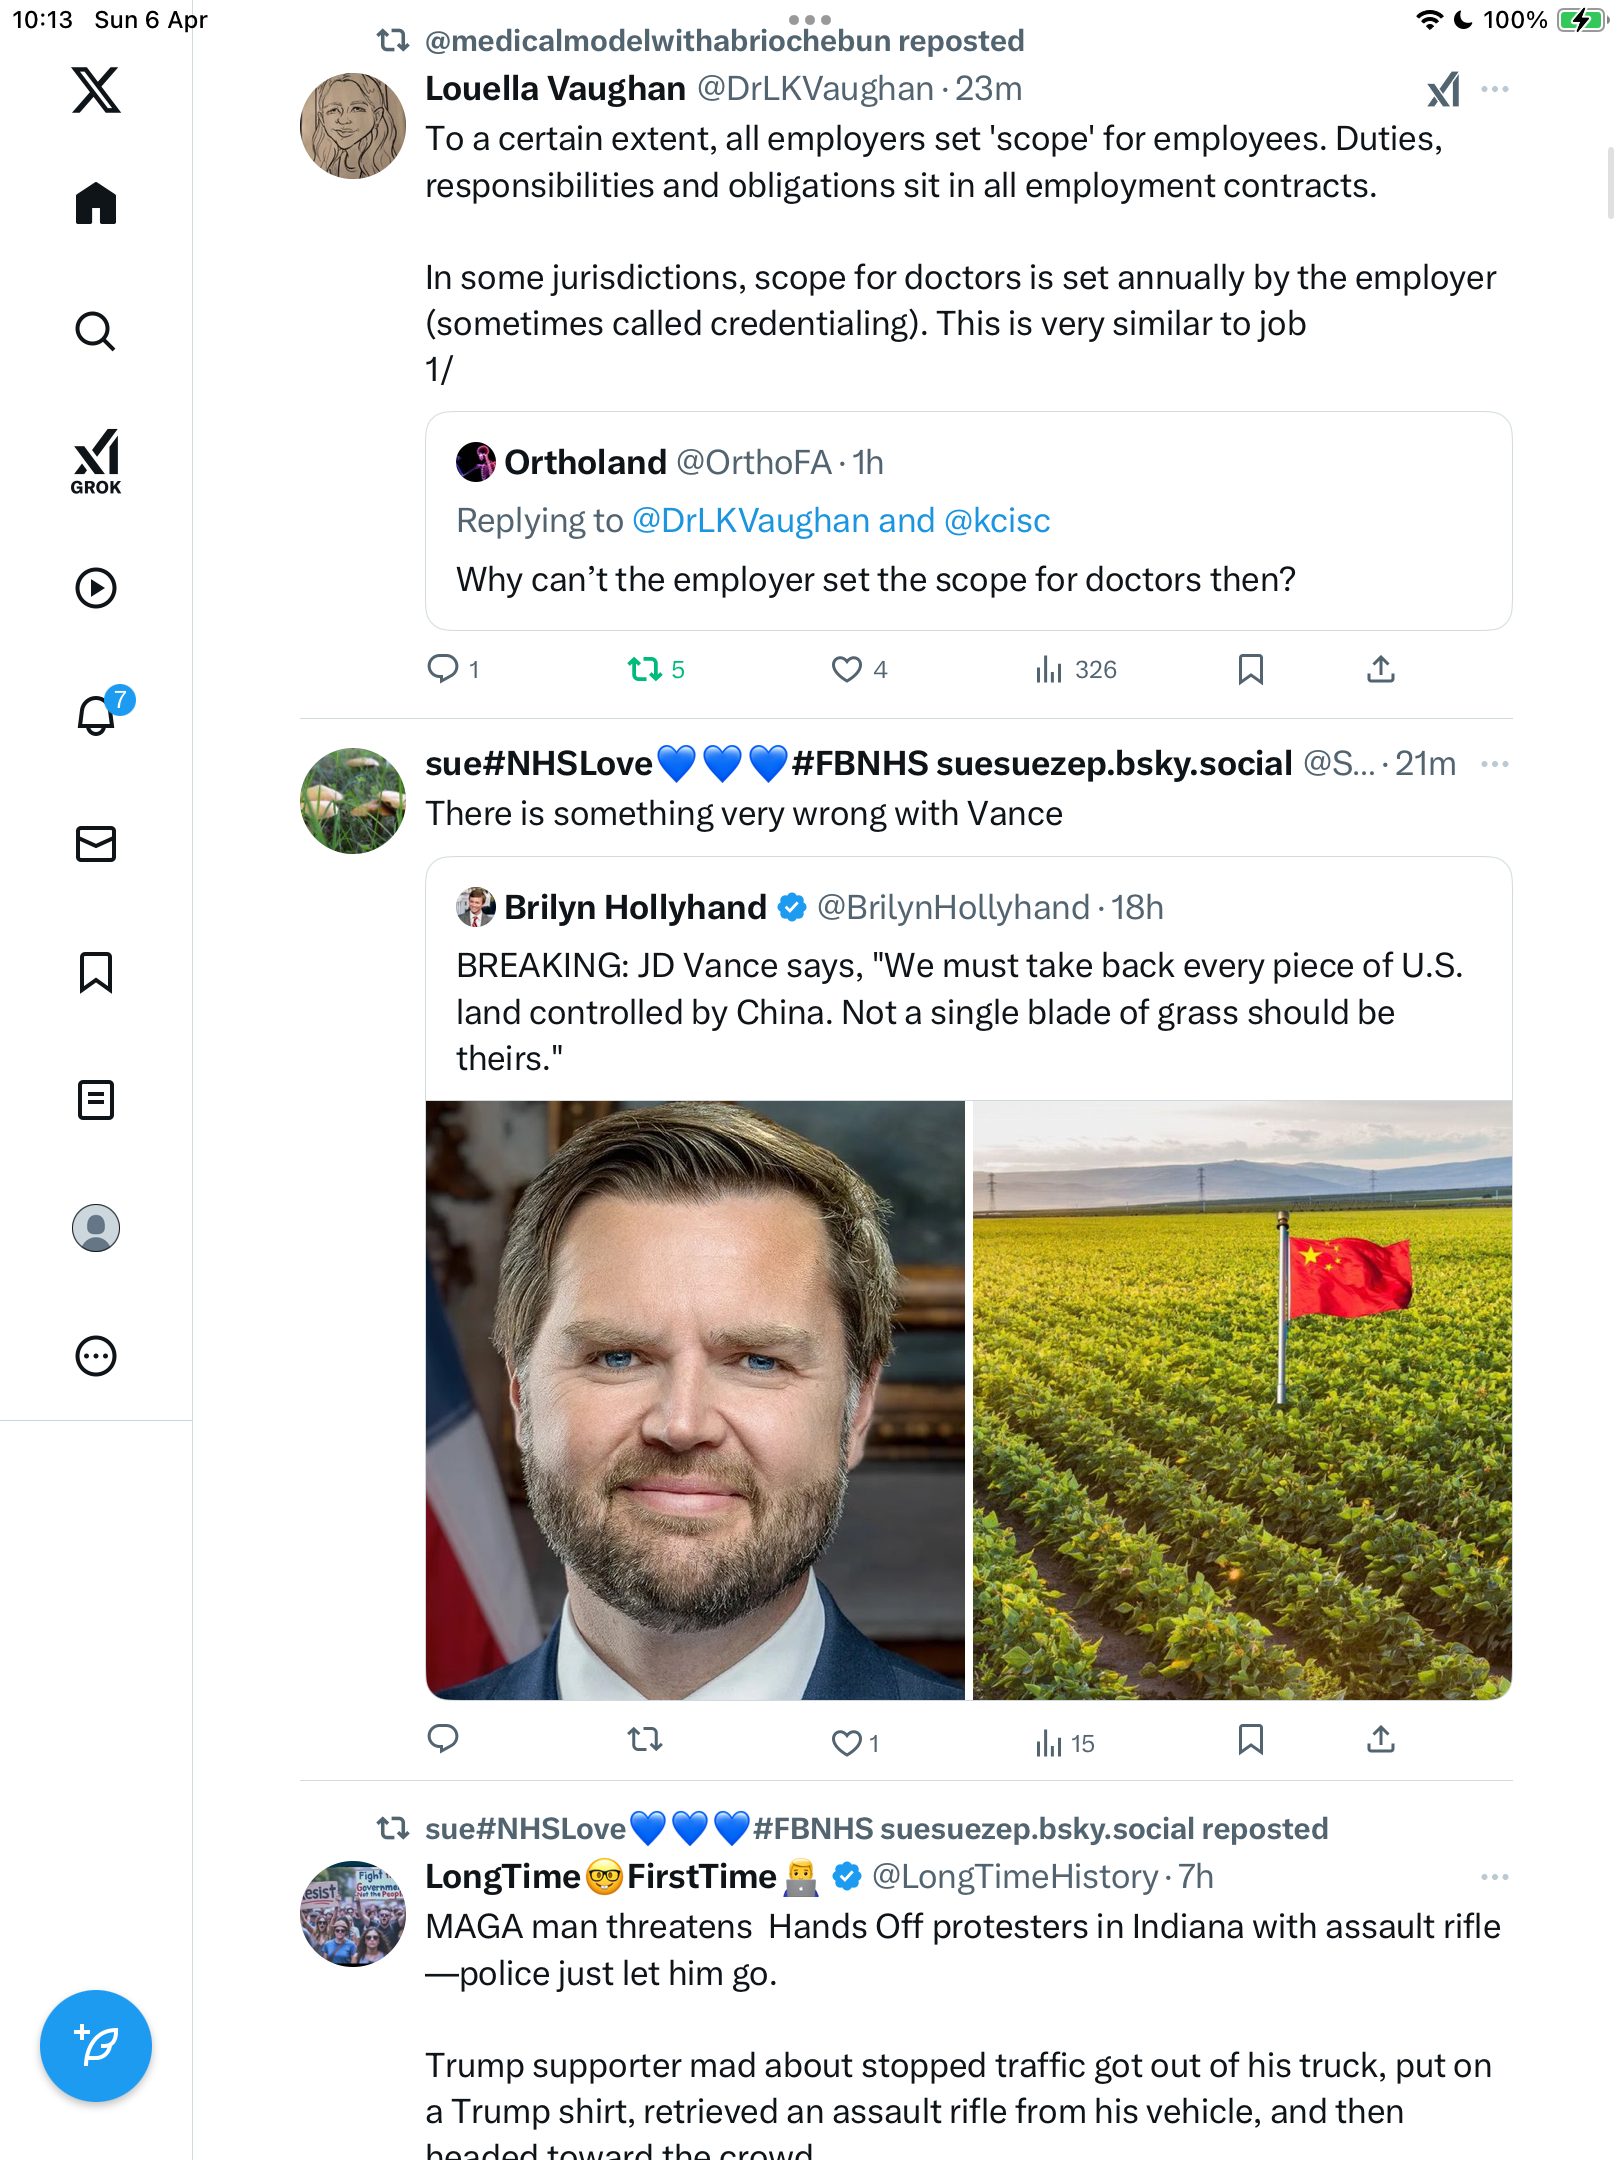View the Chinese flag field image
This screenshot has width=1620, height=2160.
click(1242, 1400)
